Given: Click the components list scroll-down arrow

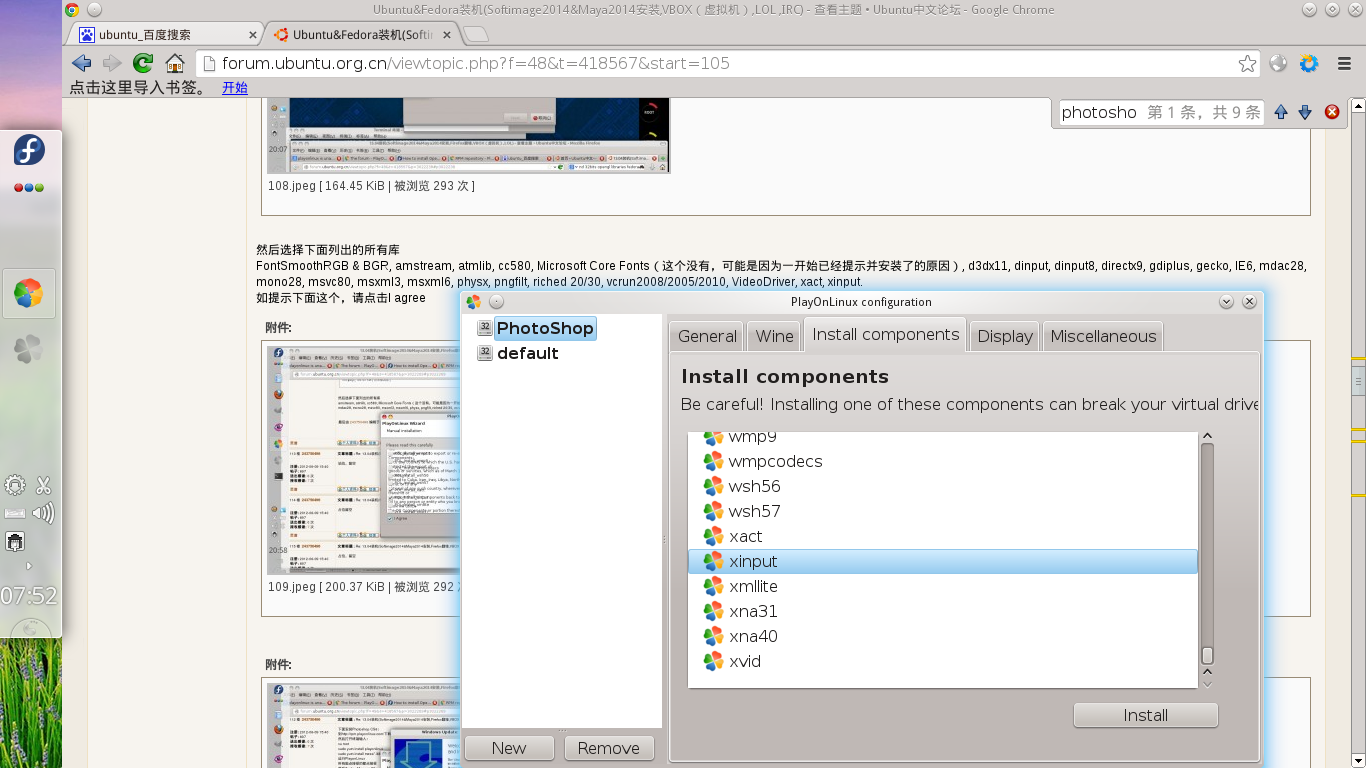Looking at the screenshot, I should tap(1207, 683).
